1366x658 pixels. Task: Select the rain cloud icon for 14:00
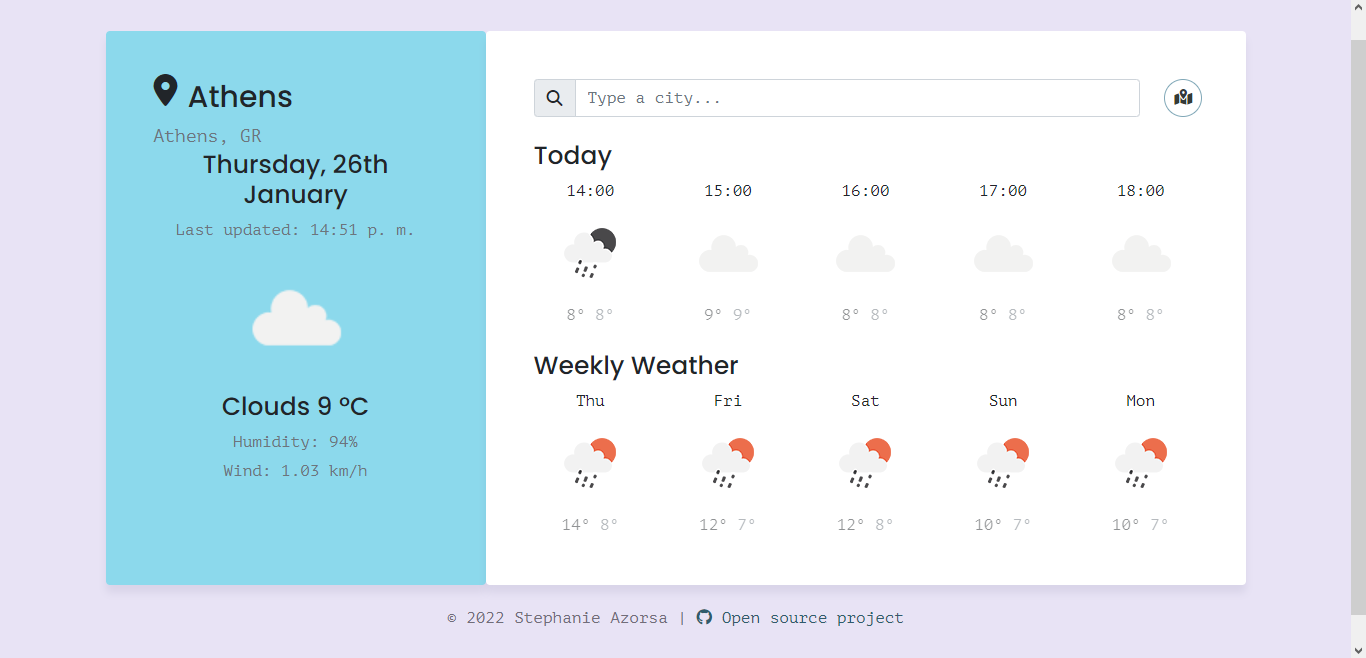coord(590,253)
